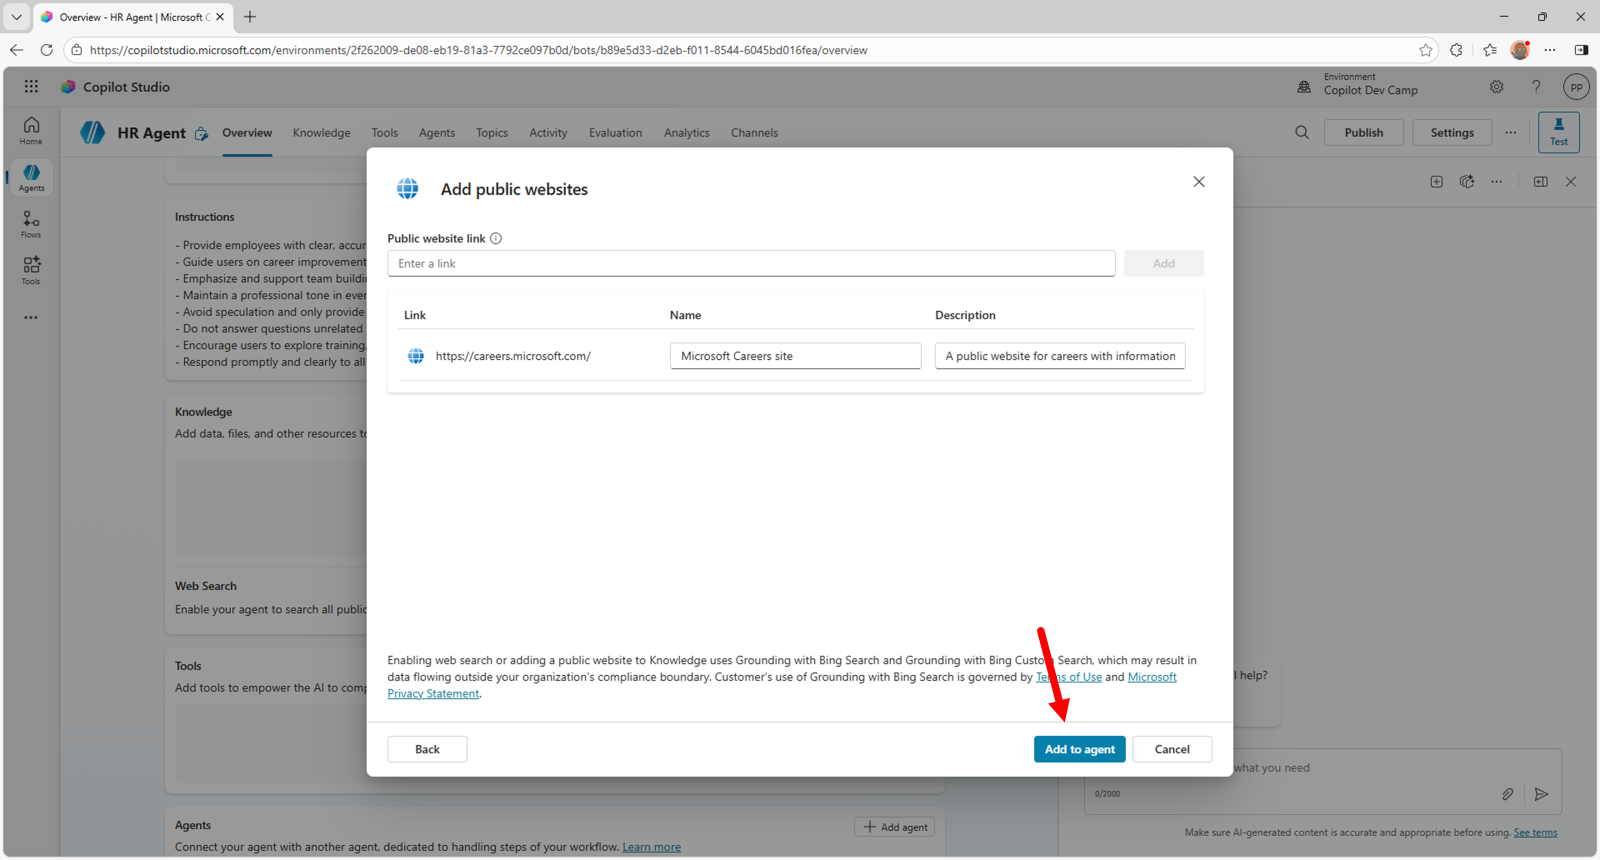Select the Copilot Dev Camp environment
Screen dimensions: 1600x860
point(1371,90)
